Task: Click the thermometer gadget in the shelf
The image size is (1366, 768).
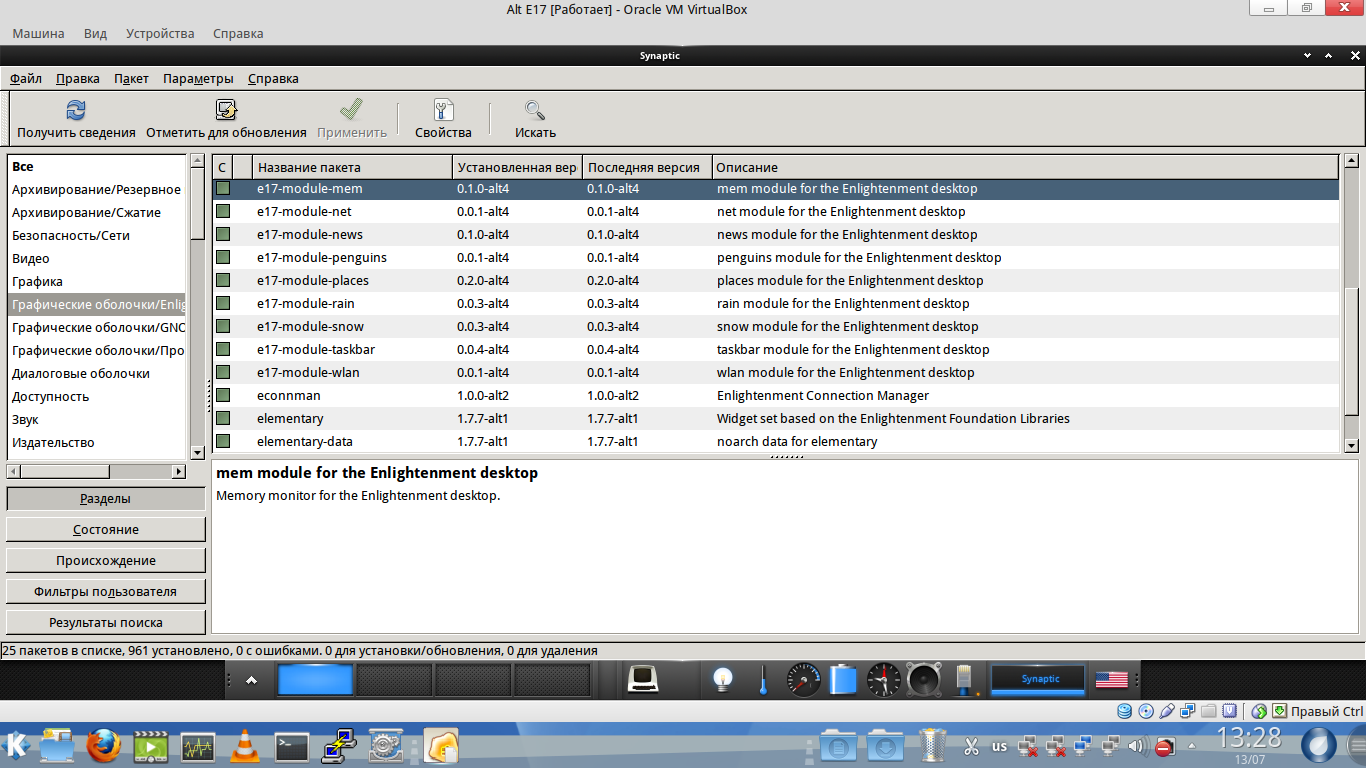Action: click(x=762, y=680)
